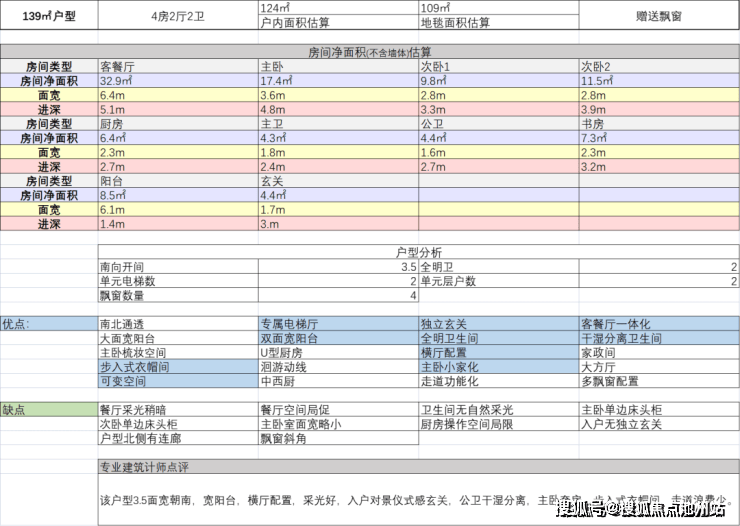Screen dimensions: 740x526
Task: Select the '11.5㎡' area cell
Action: [x=659, y=80]
